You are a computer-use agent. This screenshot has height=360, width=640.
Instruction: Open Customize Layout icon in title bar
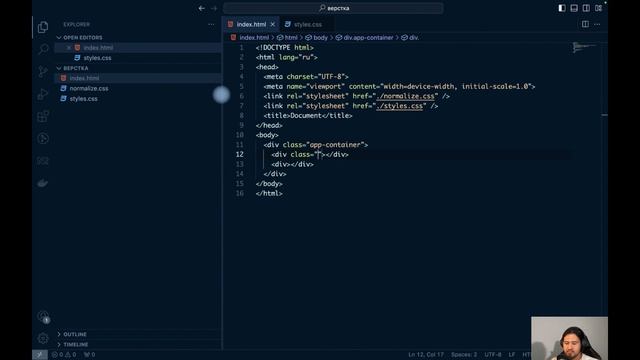(x=598, y=8)
